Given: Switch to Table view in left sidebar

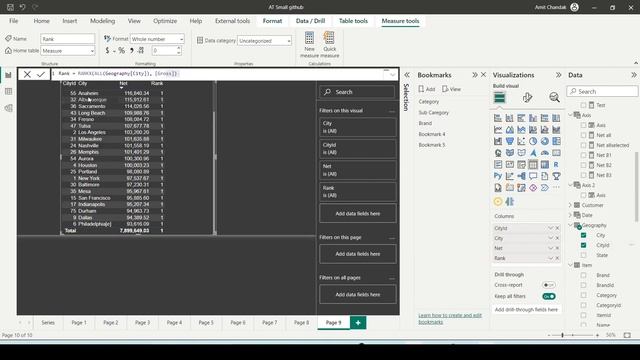Looking at the screenshot, I should [9, 91].
